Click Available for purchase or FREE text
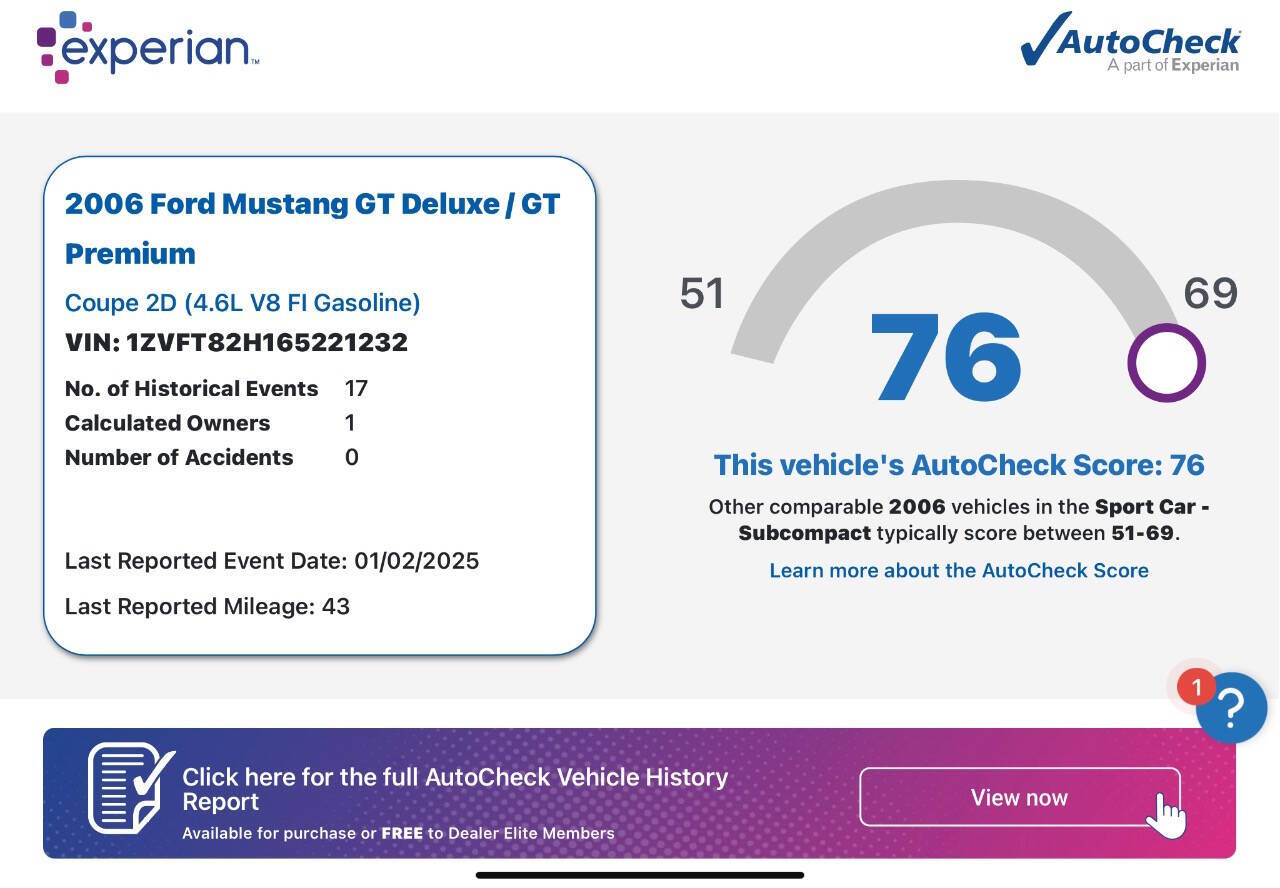 pyautogui.click(x=398, y=833)
